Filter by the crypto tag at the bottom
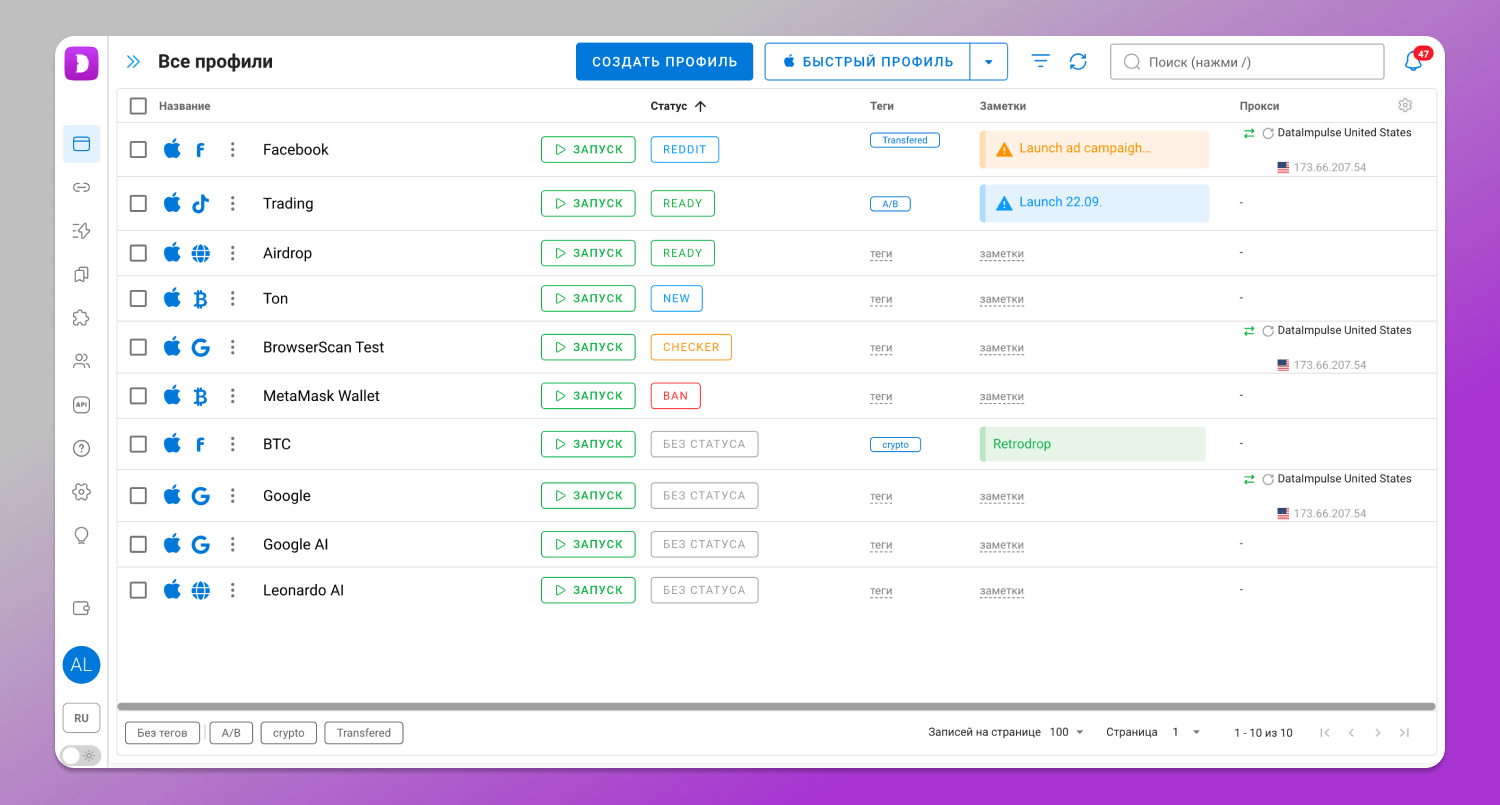Screen dimensions: 1500x805 pos(289,733)
